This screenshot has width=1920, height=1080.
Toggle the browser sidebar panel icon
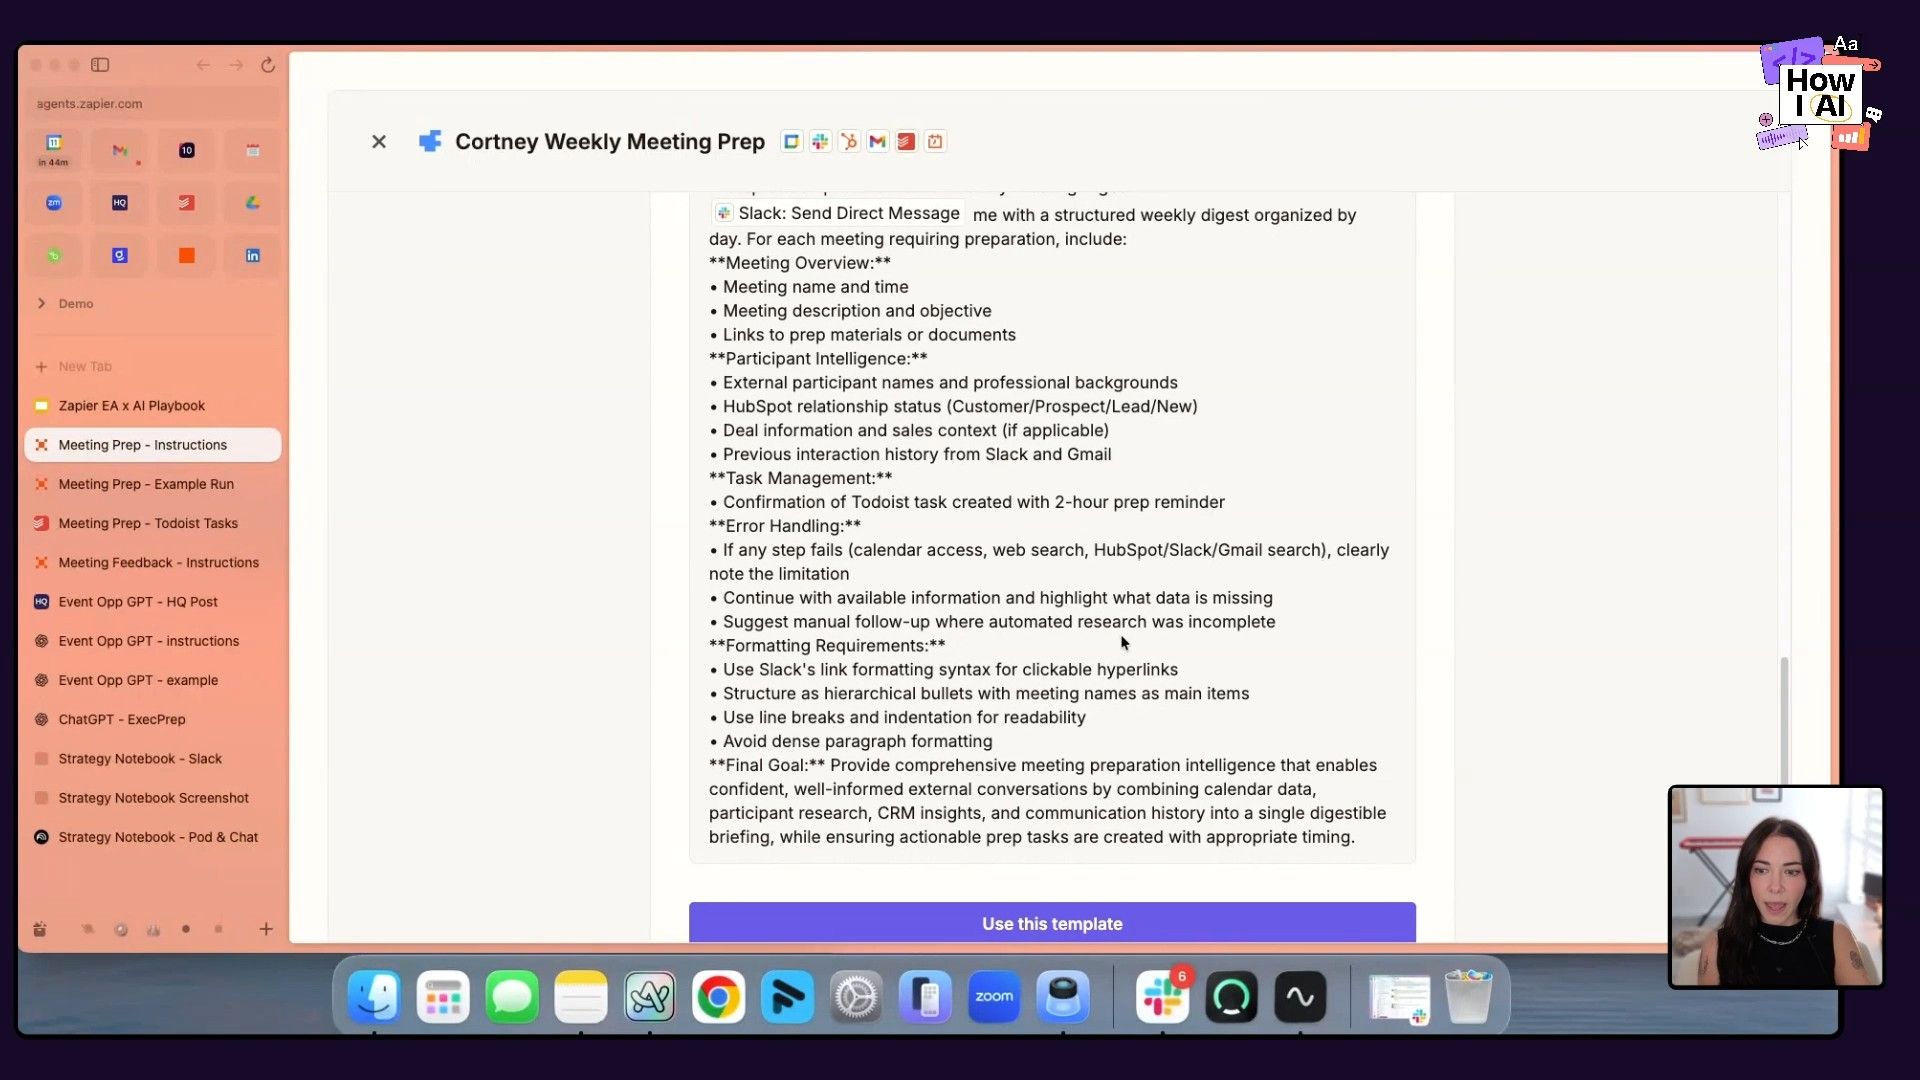(x=100, y=65)
